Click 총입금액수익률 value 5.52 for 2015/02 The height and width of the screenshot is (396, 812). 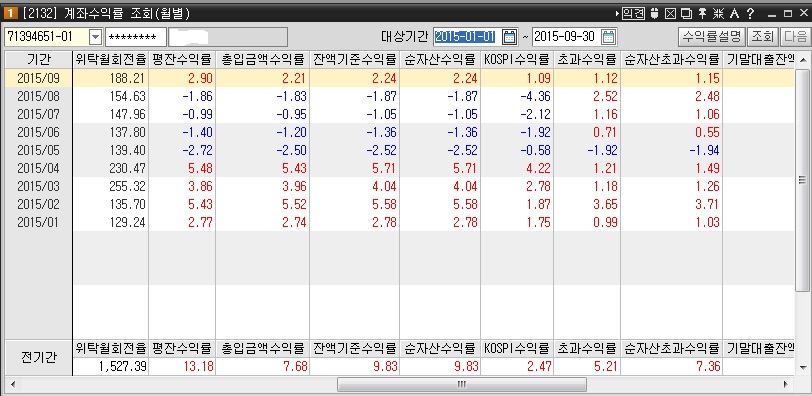293,204
